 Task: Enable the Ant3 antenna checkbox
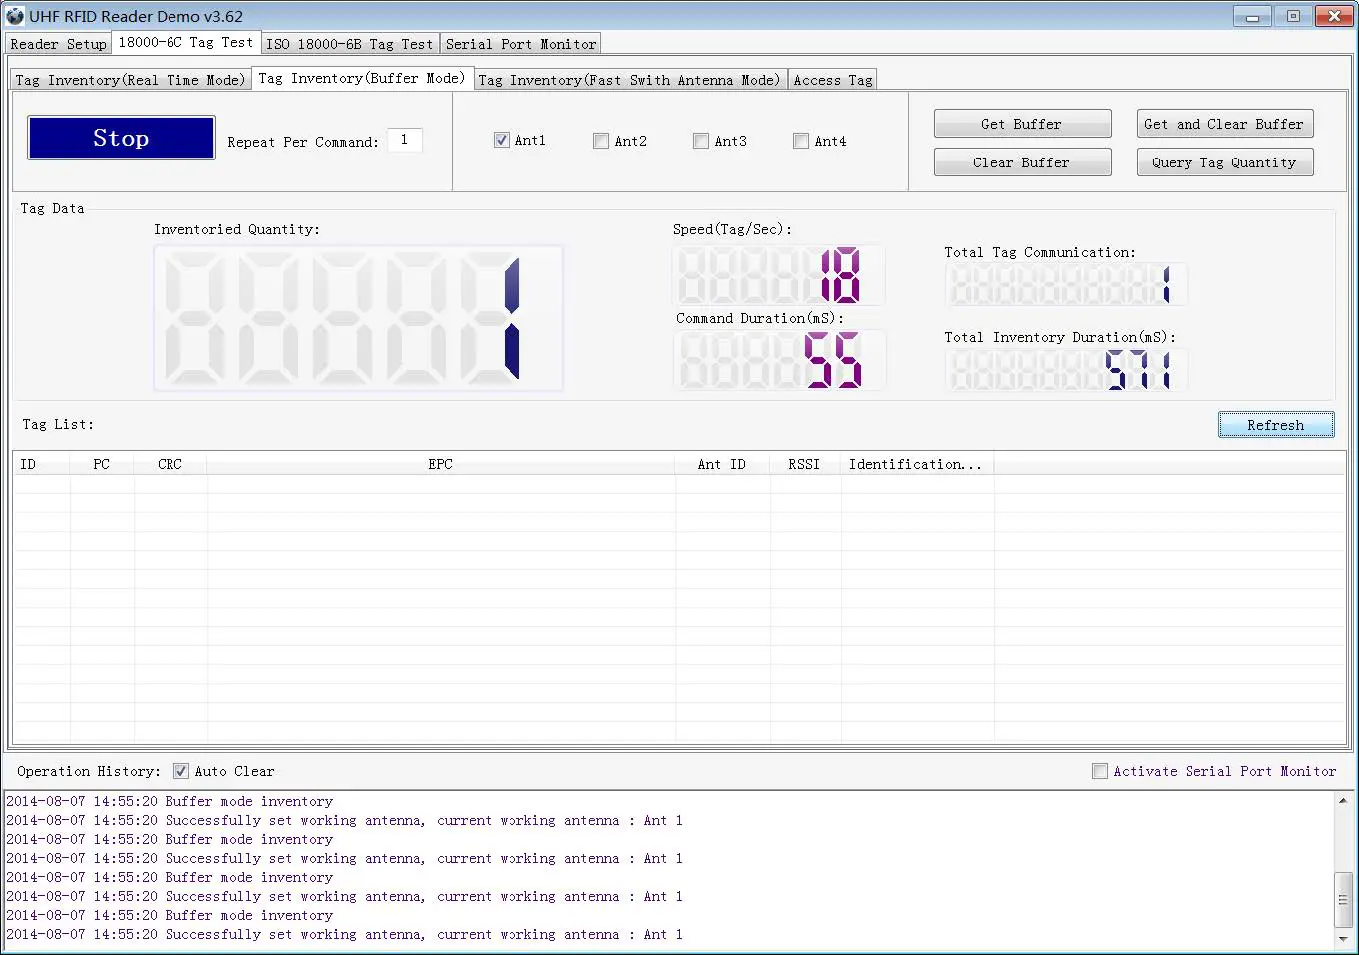click(700, 140)
